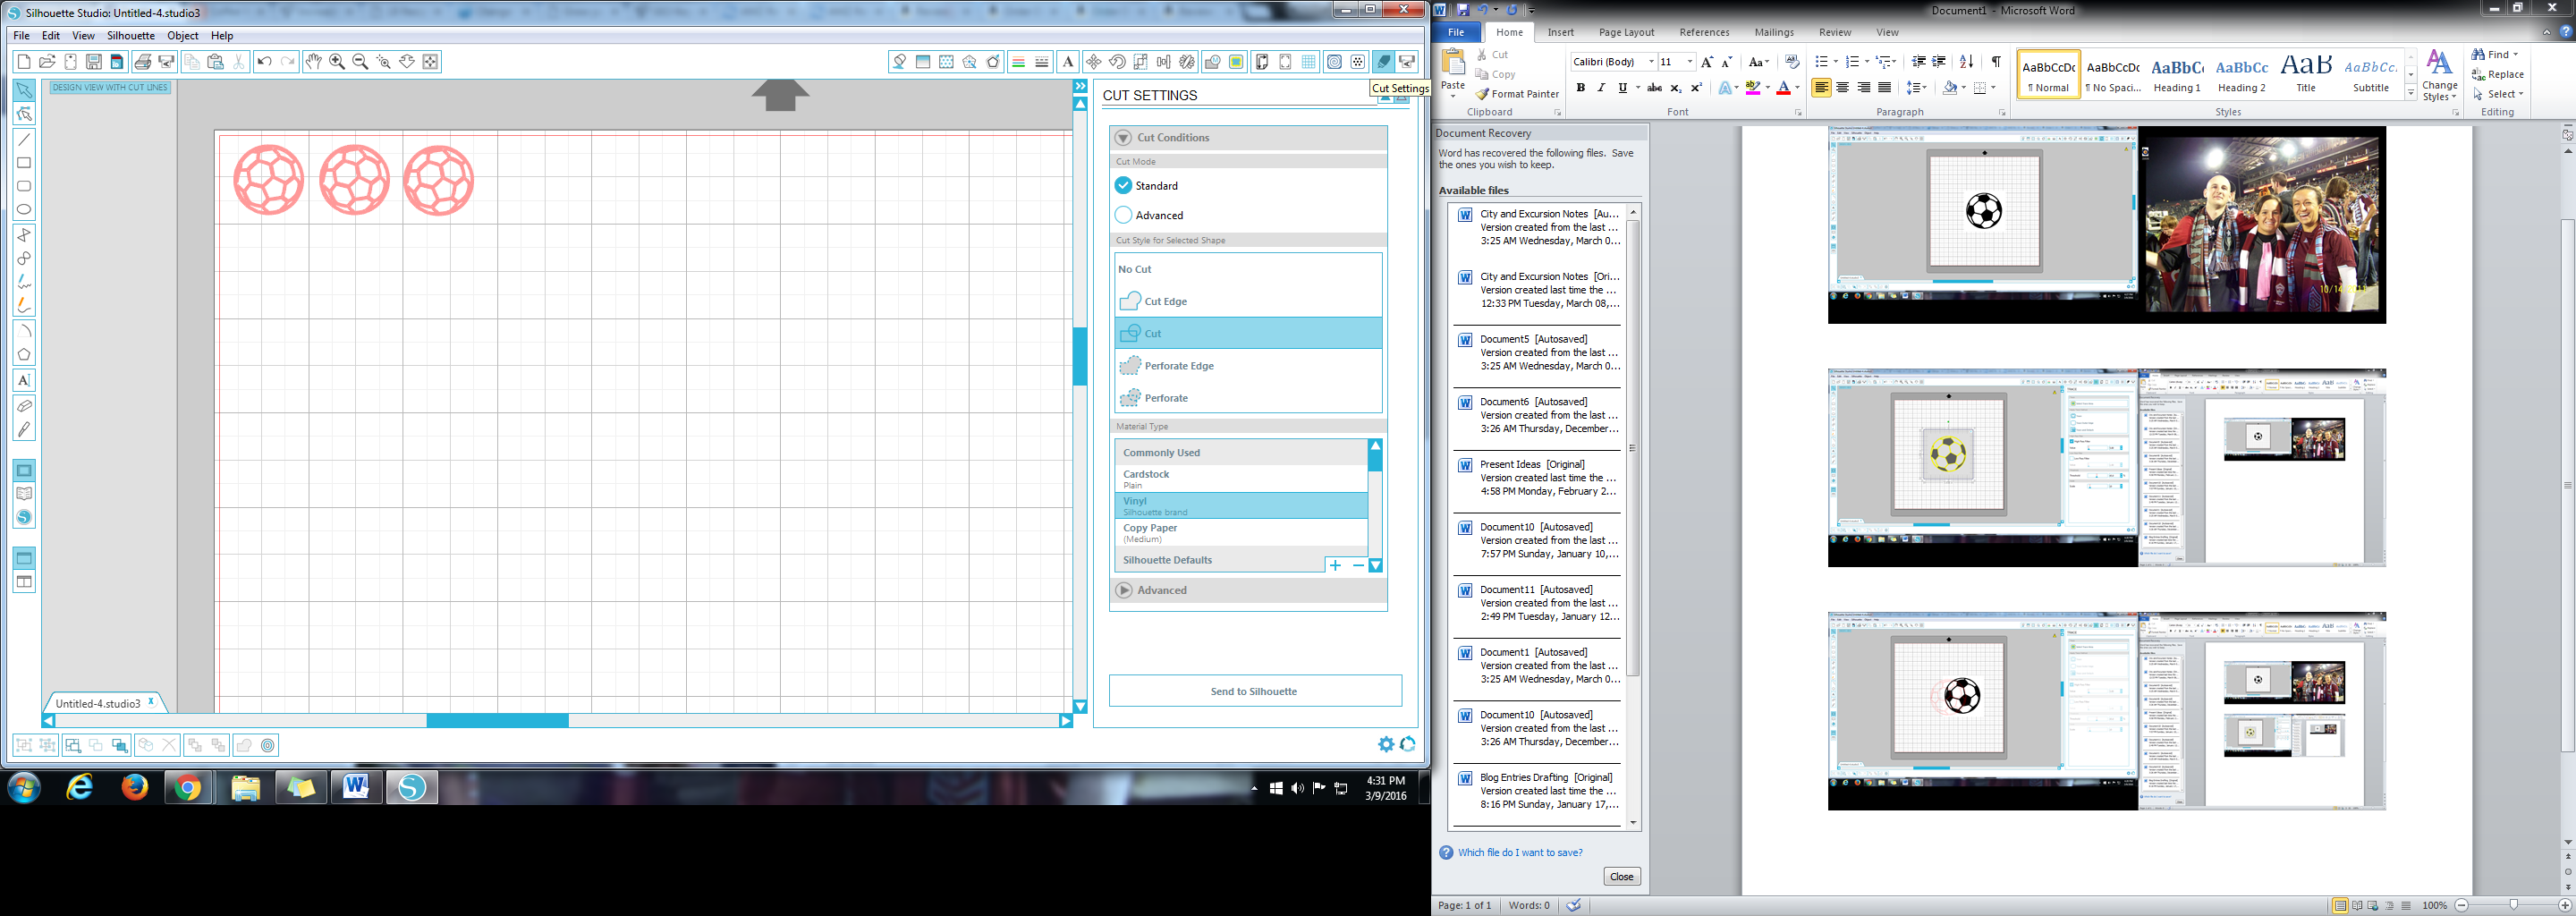Click the Send to Silhouette button
The width and height of the screenshot is (2576, 916).
tap(1255, 691)
